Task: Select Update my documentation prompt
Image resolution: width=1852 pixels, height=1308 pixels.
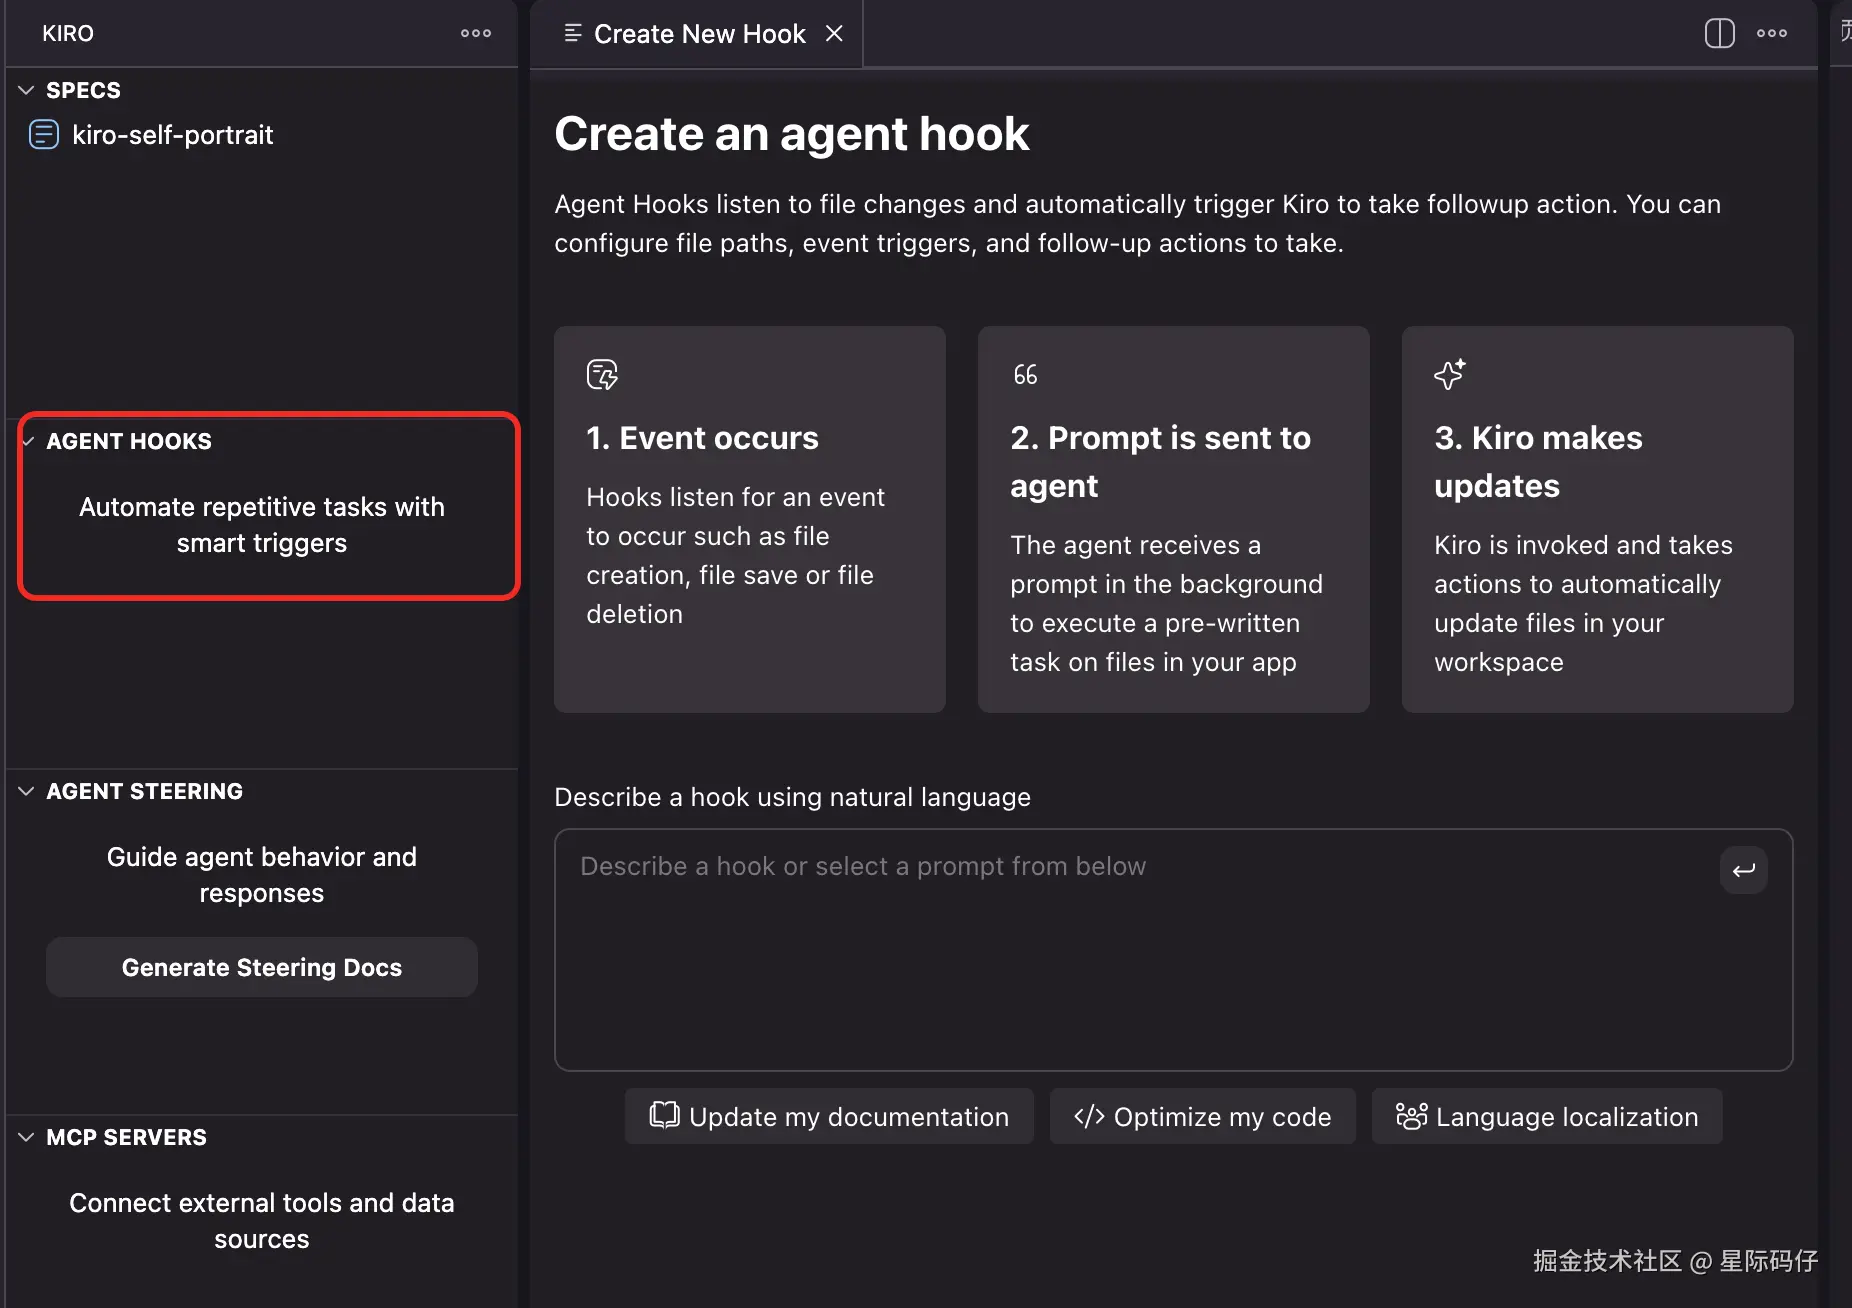Action: tap(829, 1116)
